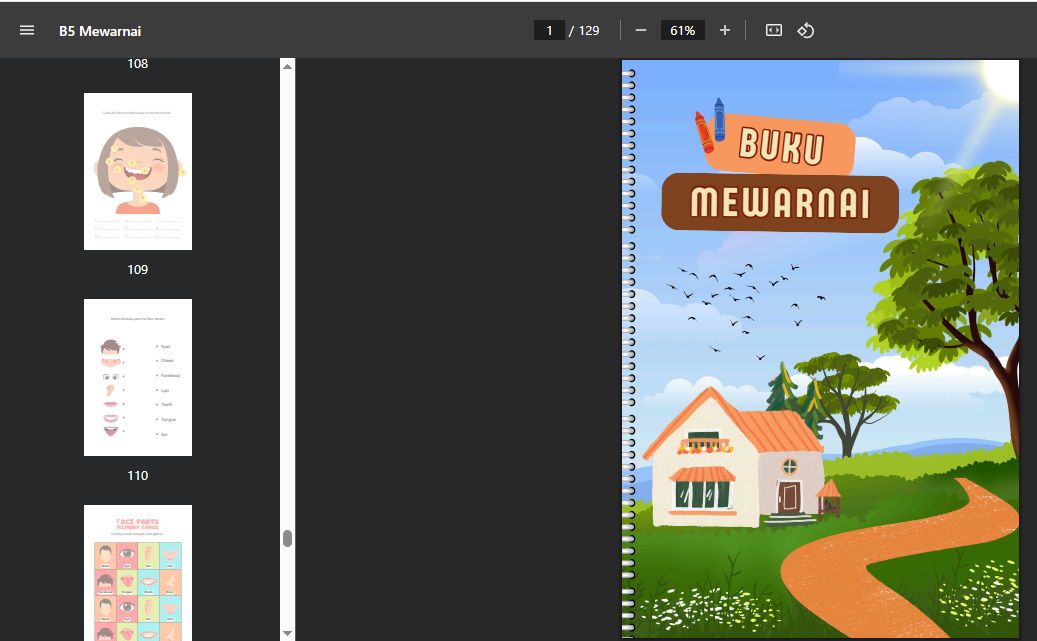Click the MEWARNAI brown banner on cover
1037x641 pixels.
(780, 202)
